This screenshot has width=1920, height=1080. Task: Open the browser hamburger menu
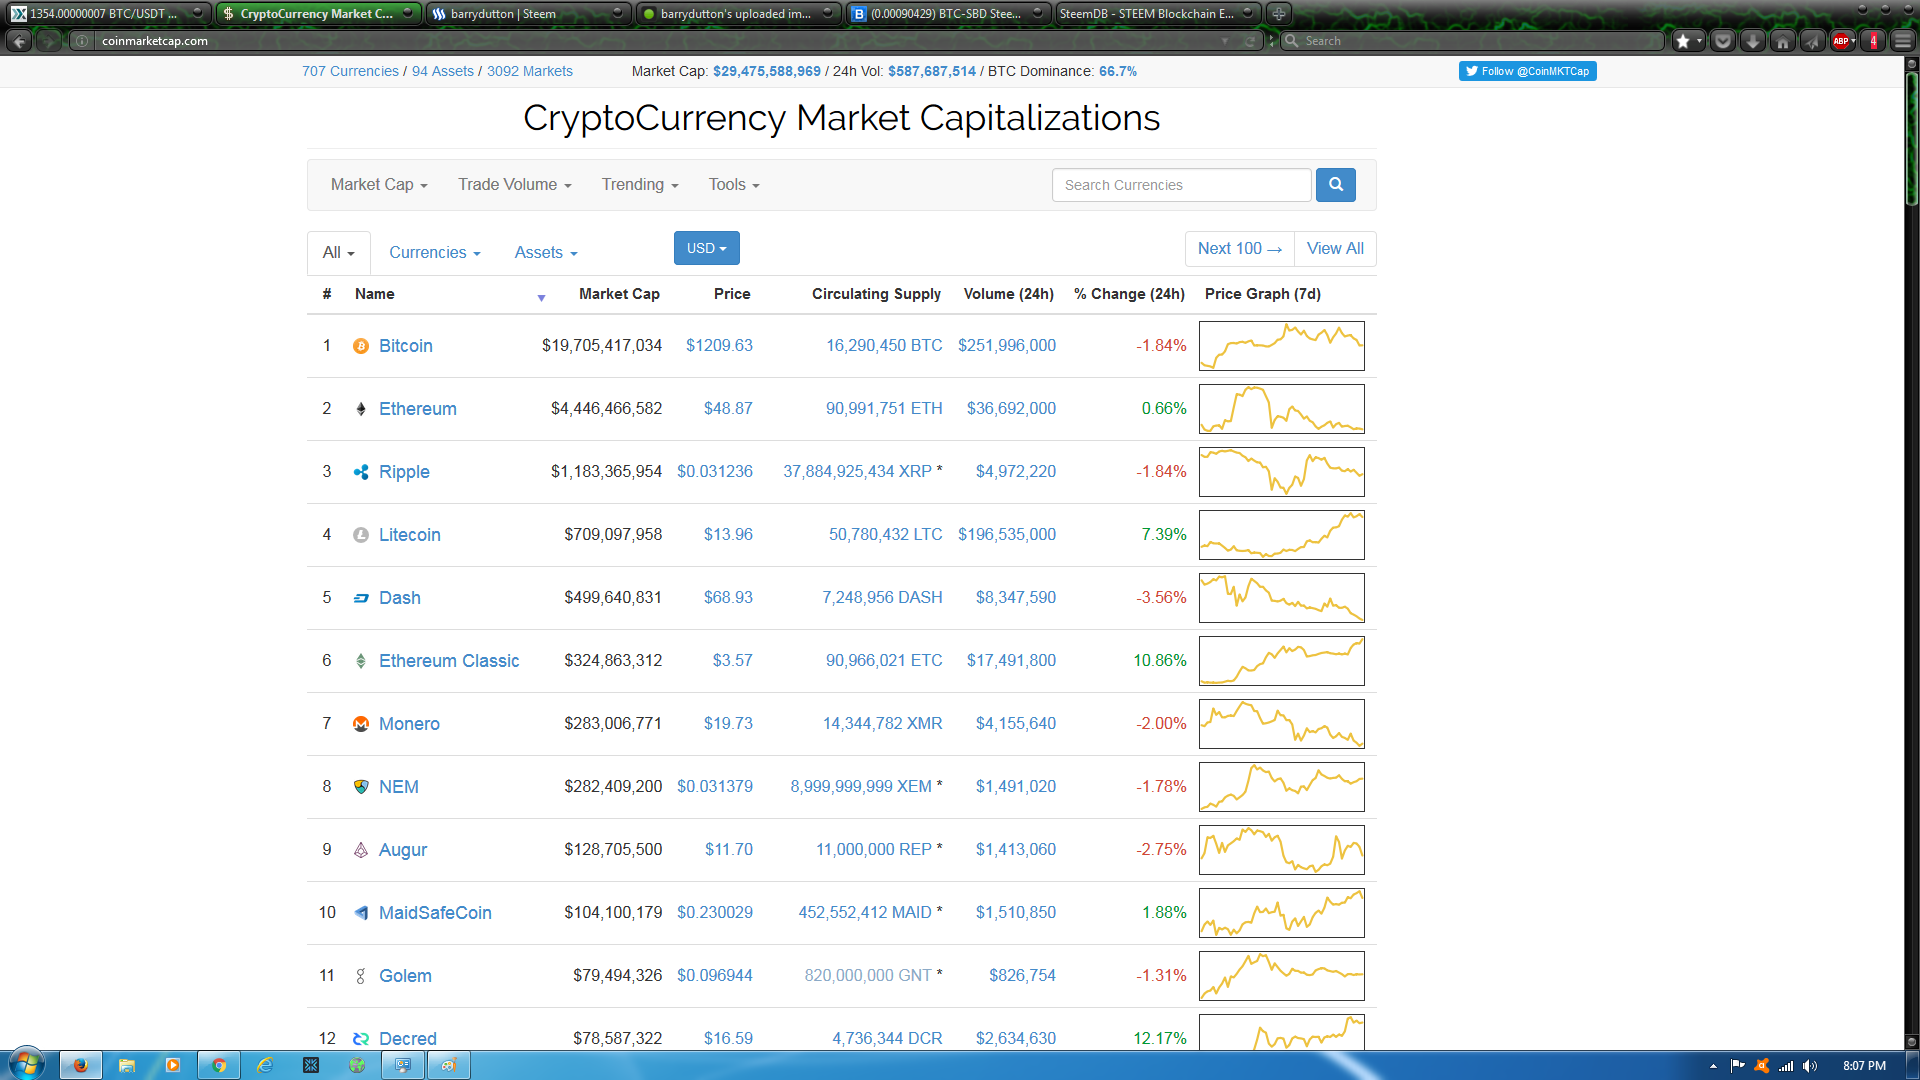[1903, 41]
